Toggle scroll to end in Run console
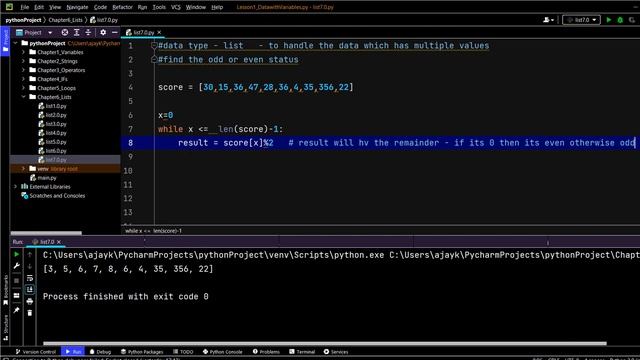Viewport: 640px width, 360px height. (x=30, y=289)
